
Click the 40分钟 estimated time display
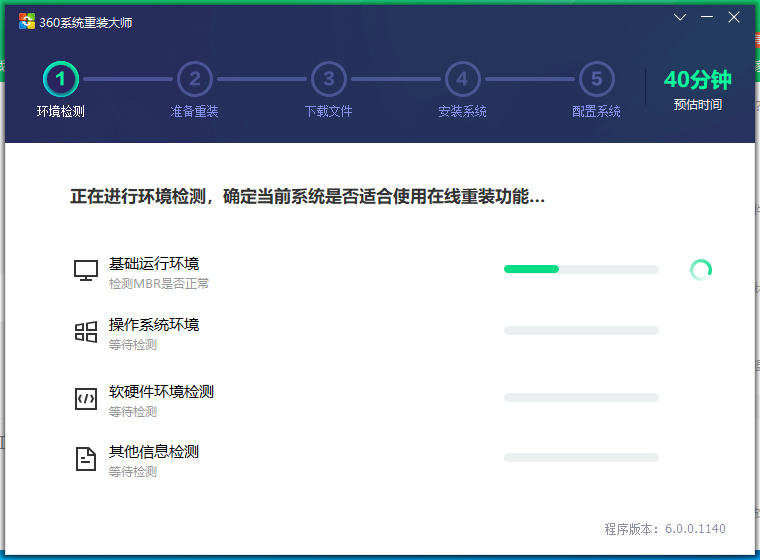pos(697,80)
